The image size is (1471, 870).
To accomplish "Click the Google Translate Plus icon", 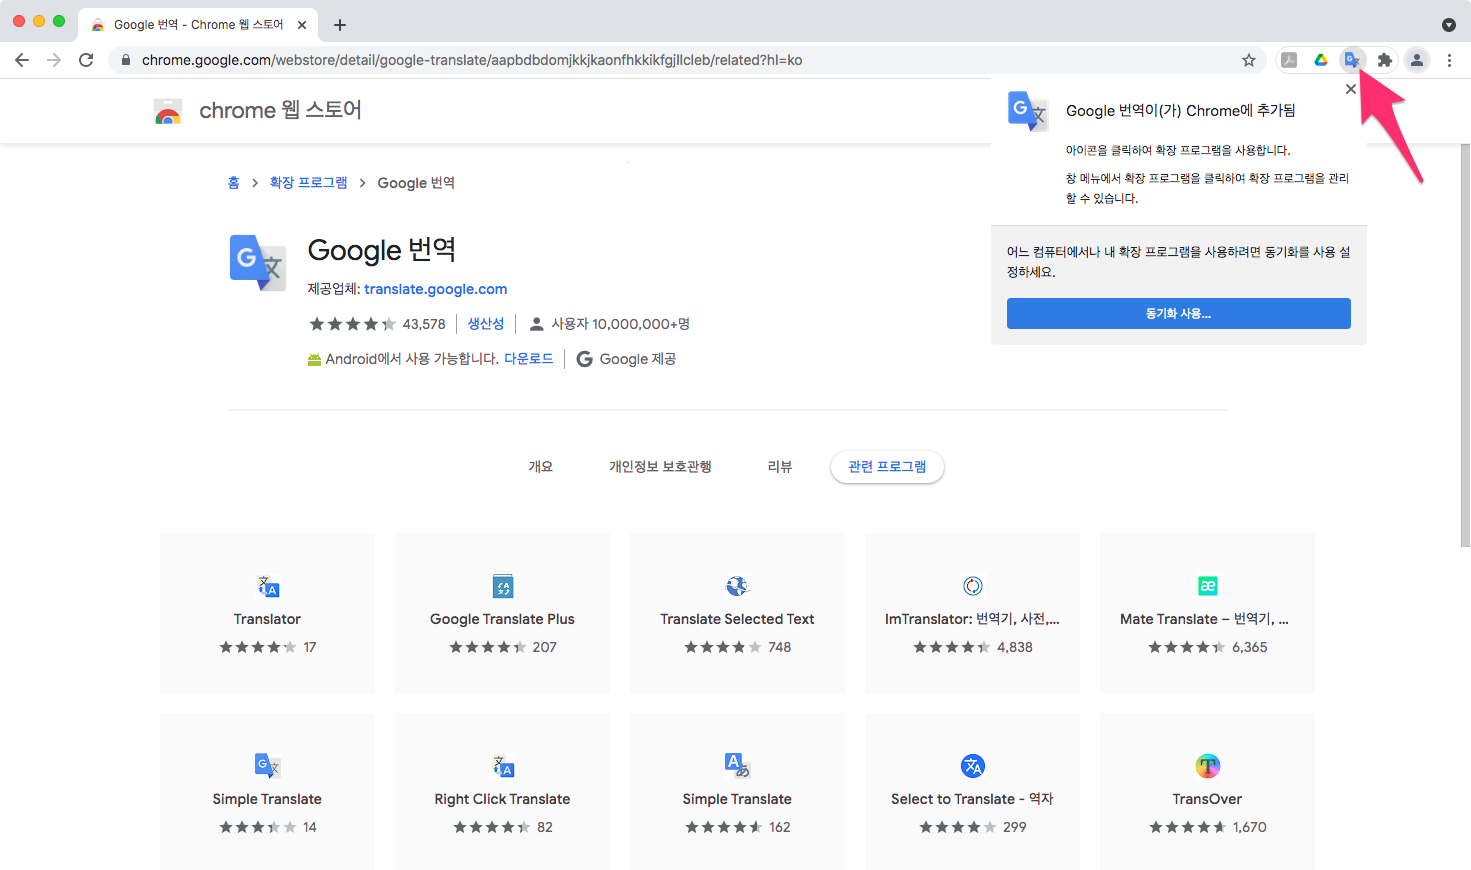I will 503,586.
